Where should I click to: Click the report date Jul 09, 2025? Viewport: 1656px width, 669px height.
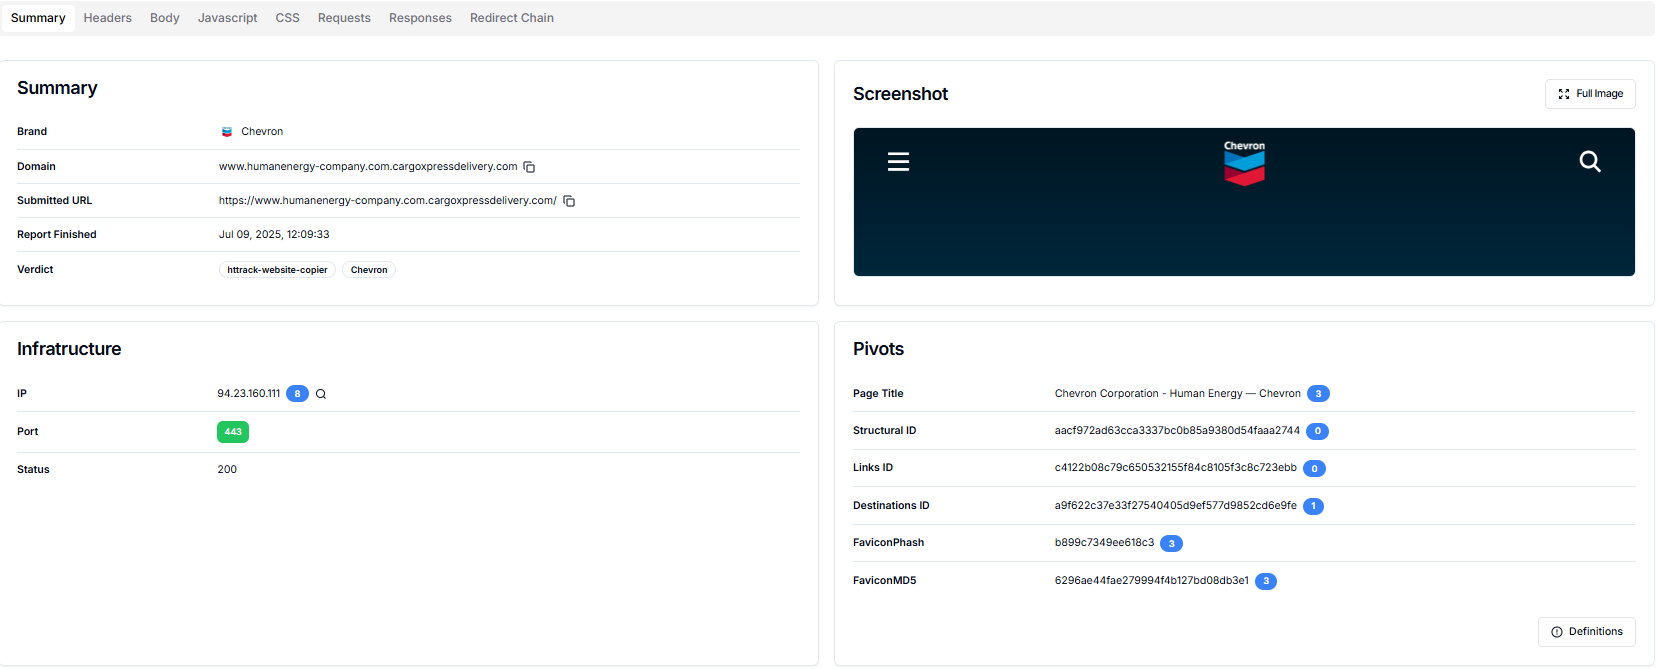click(x=274, y=235)
